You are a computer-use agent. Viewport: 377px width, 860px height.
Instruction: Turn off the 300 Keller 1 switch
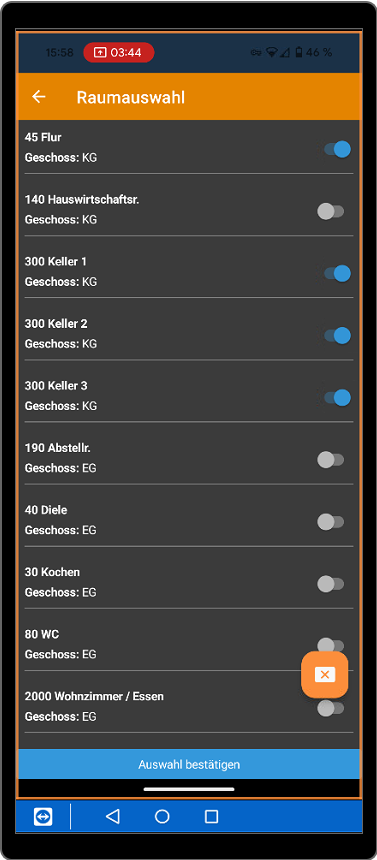[x=336, y=273]
